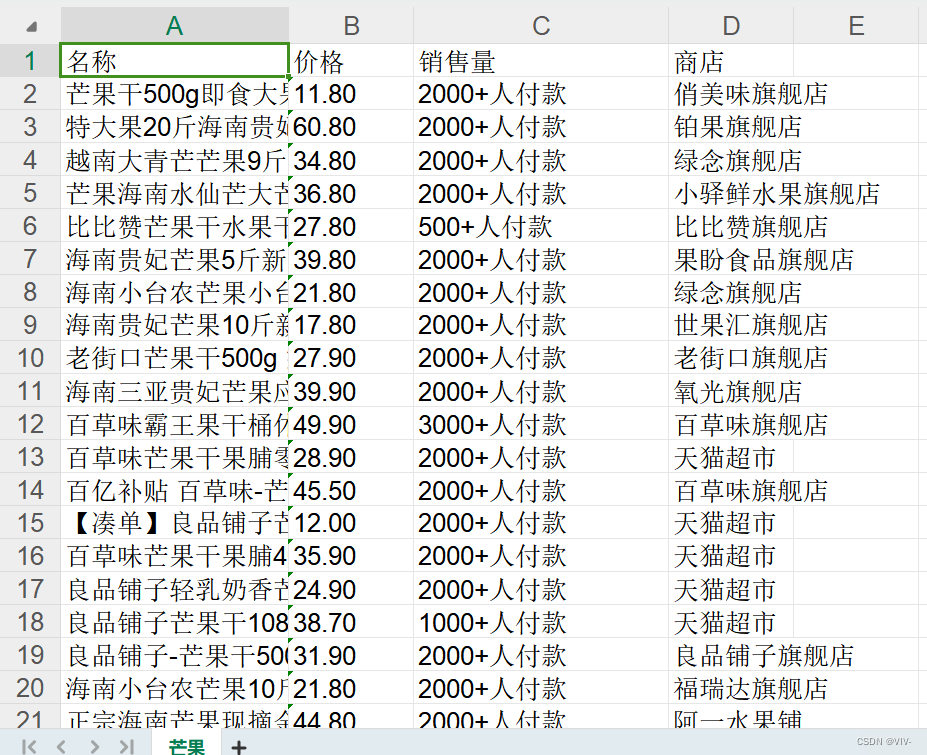
Task: Select the cell with price 49.90
Action: point(351,424)
